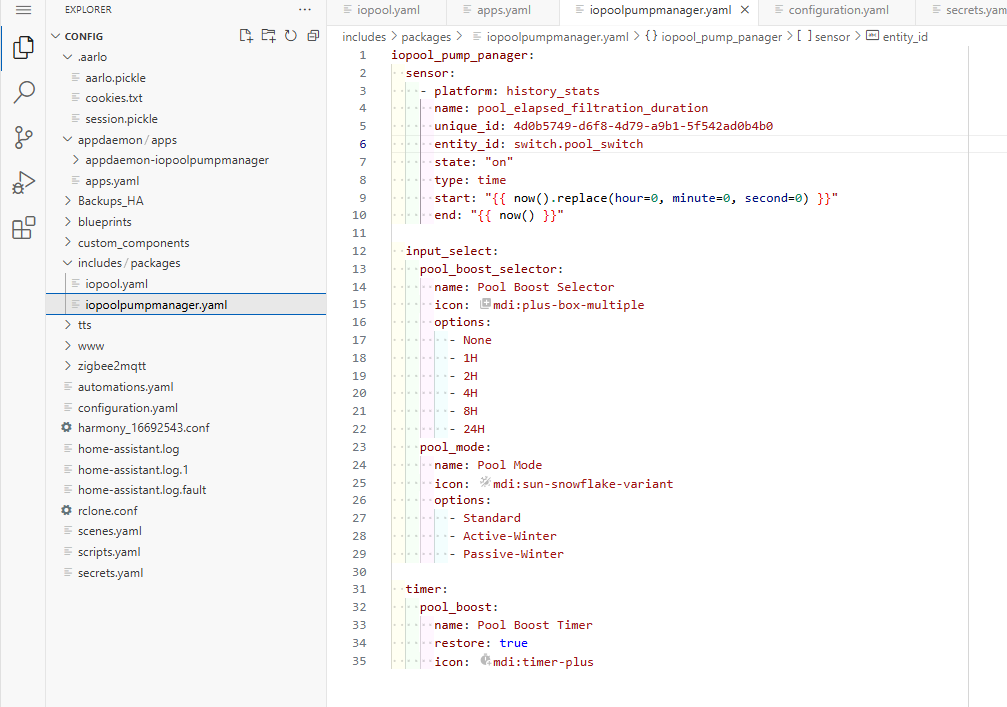This screenshot has height=707, width=1007.
Task: Click the EXPLORER panel title
Action: 88,10
